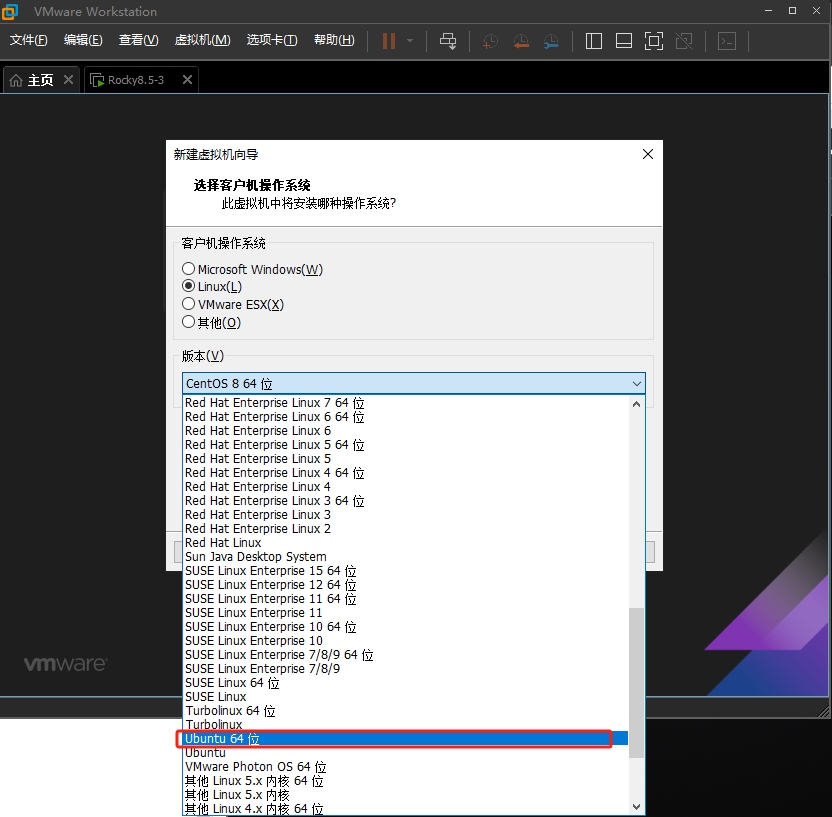The height and width of the screenshot is (817, 832).
Task: Select Red Hat Enterprise Linux 4 64 位
Action: (x=405, y=473)
